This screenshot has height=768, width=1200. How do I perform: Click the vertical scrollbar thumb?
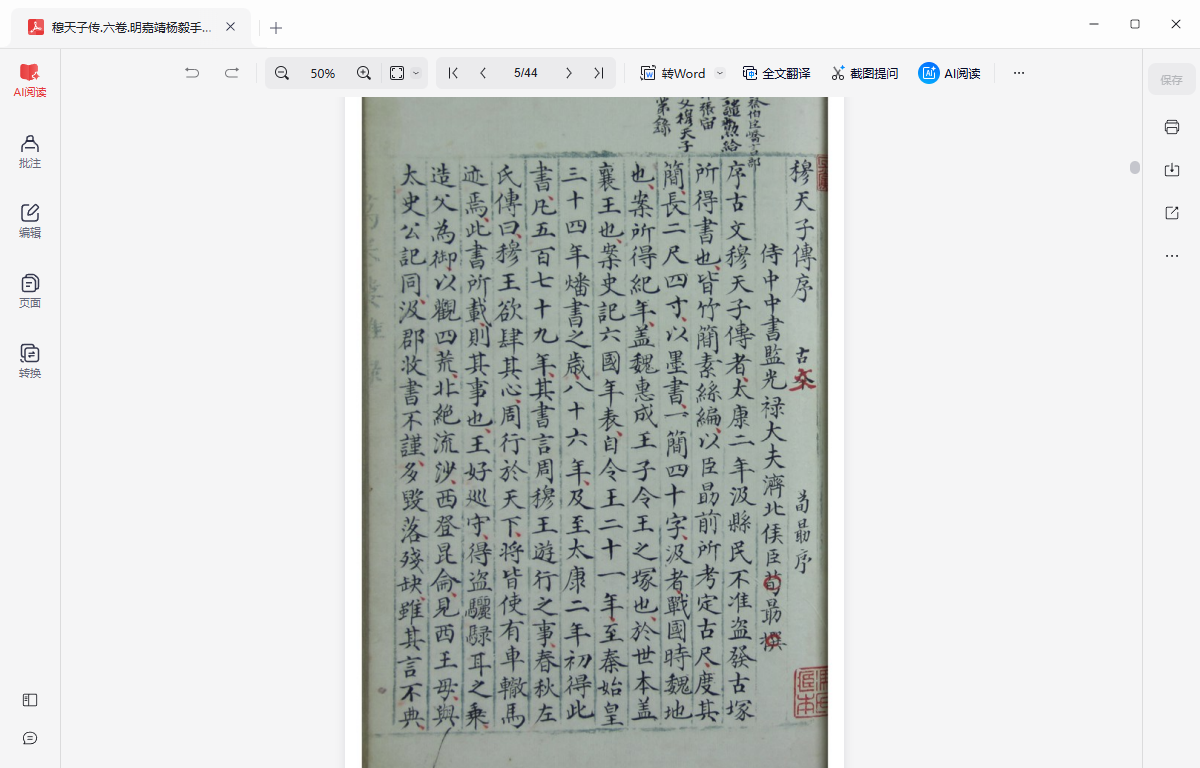pos(1135,167)
